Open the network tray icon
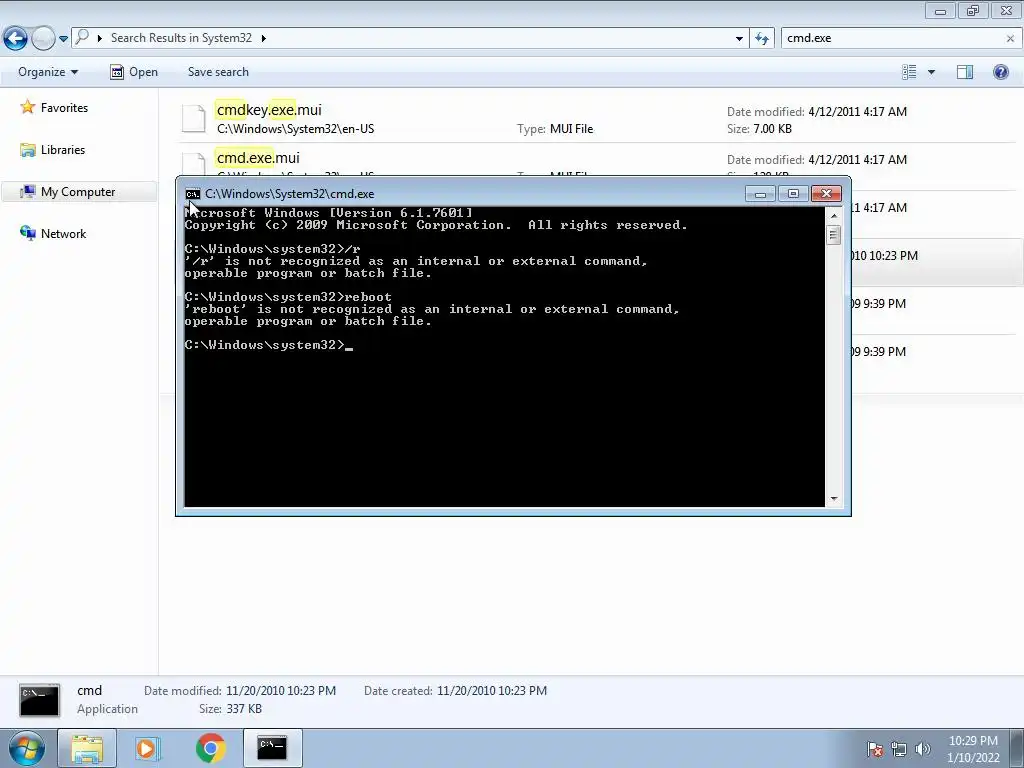Viewport: 1024px width, 768px height. pos(899,749)
